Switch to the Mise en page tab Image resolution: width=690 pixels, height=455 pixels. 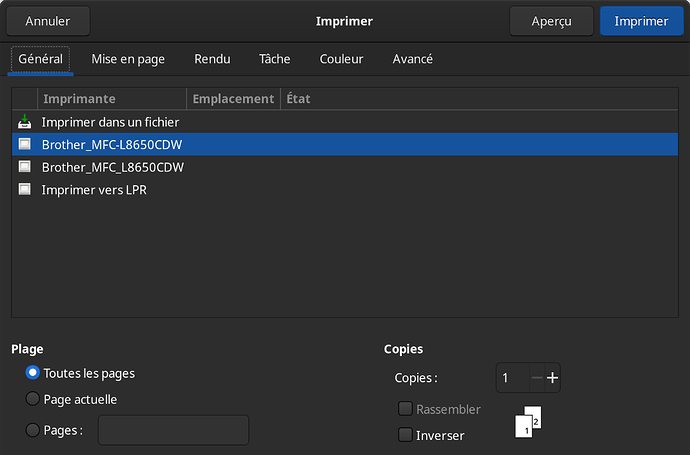tap(128, 59)
